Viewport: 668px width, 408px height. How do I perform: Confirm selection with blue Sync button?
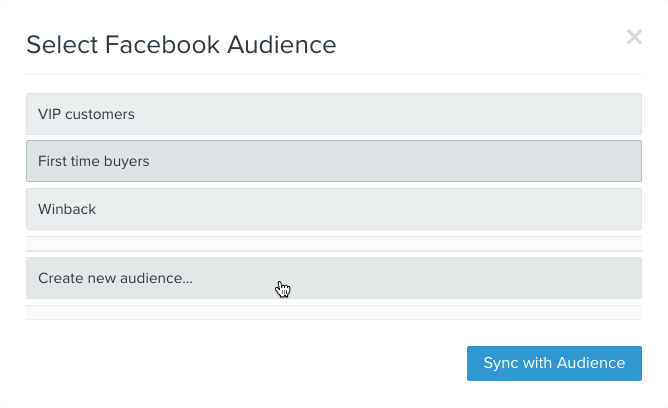[x=554, y=363]
